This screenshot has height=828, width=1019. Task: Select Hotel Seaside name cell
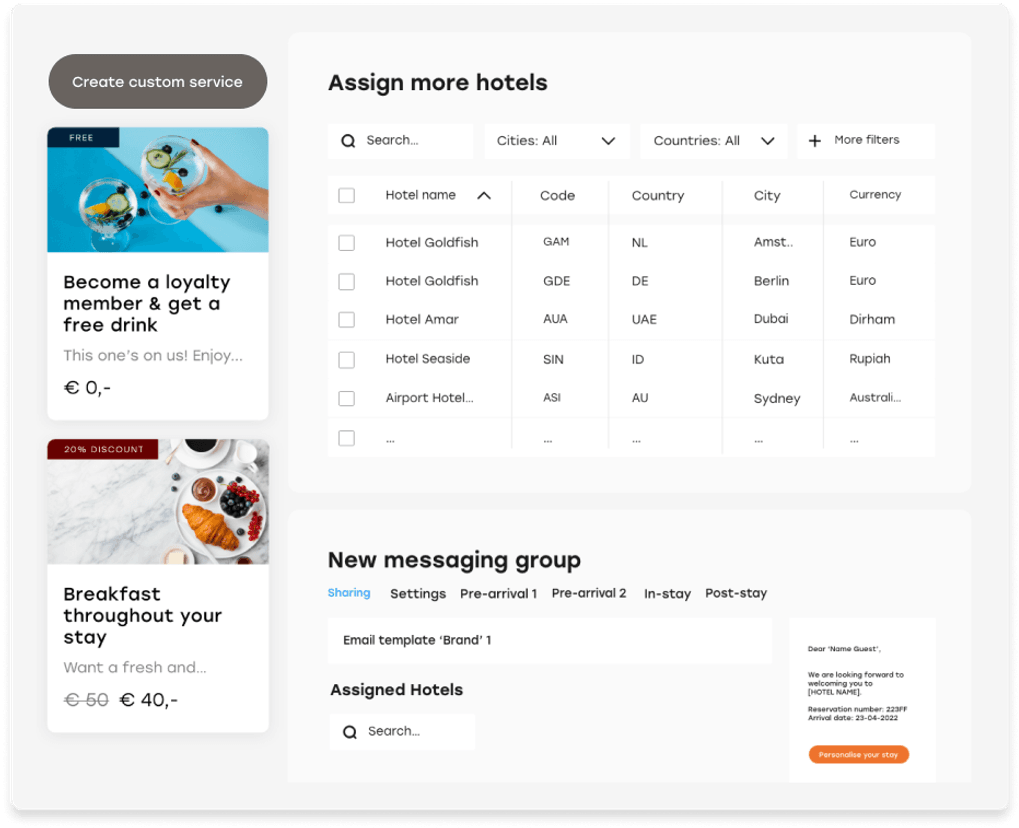(428, 359)
